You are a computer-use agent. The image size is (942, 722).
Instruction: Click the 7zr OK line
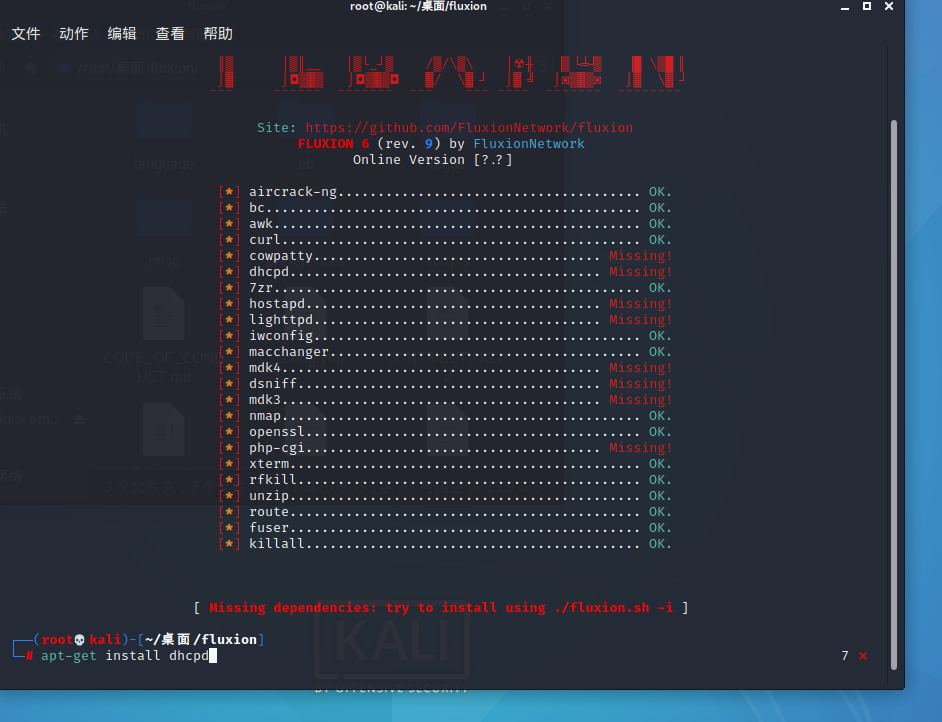(445, 288)
